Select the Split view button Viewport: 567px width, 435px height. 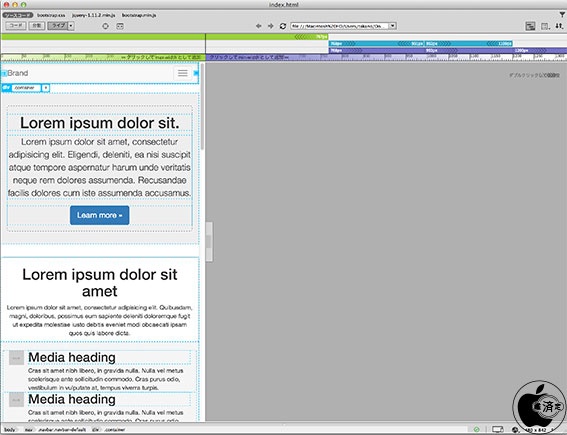[37, 26]
